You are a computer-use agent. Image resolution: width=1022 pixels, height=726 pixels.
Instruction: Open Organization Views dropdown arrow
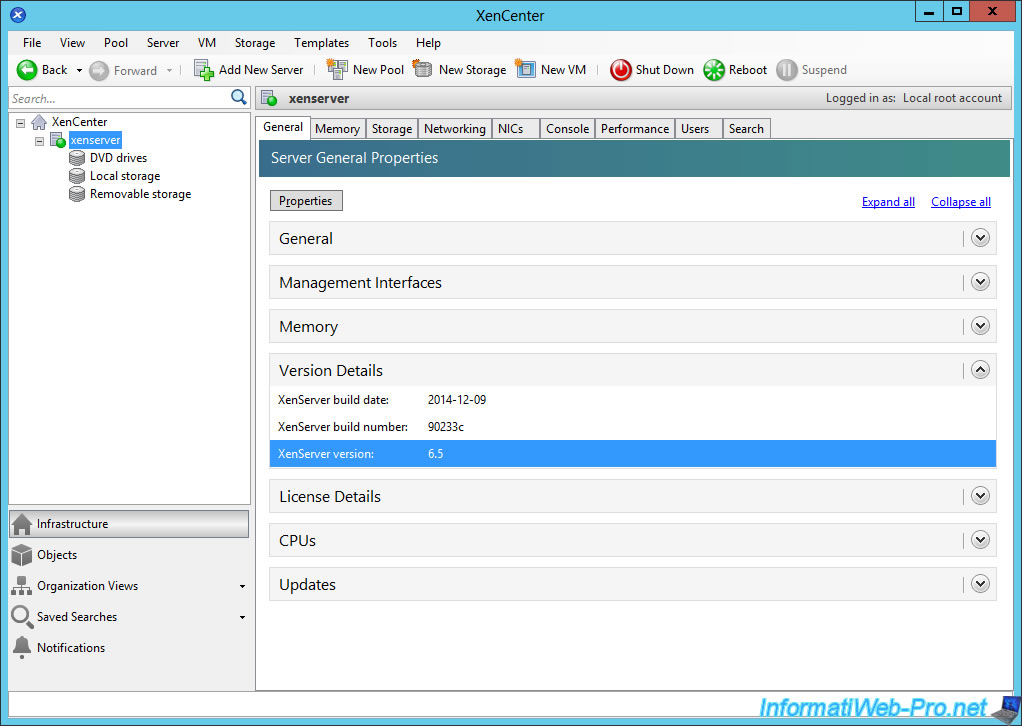click(242, 587)
